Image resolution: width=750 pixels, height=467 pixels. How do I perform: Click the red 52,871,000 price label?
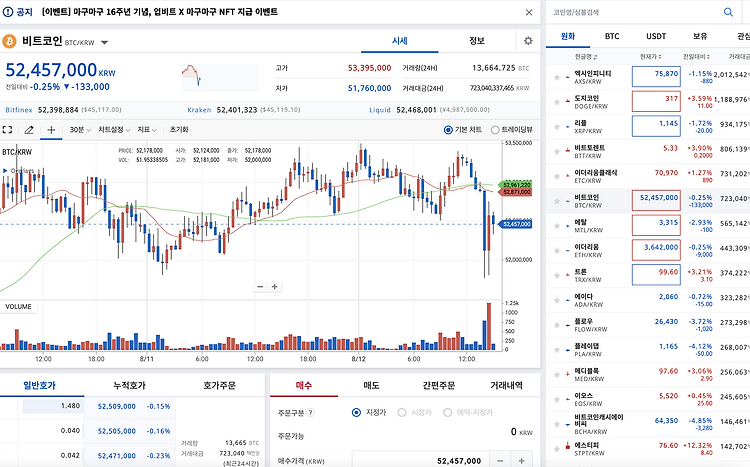(515, 192)
